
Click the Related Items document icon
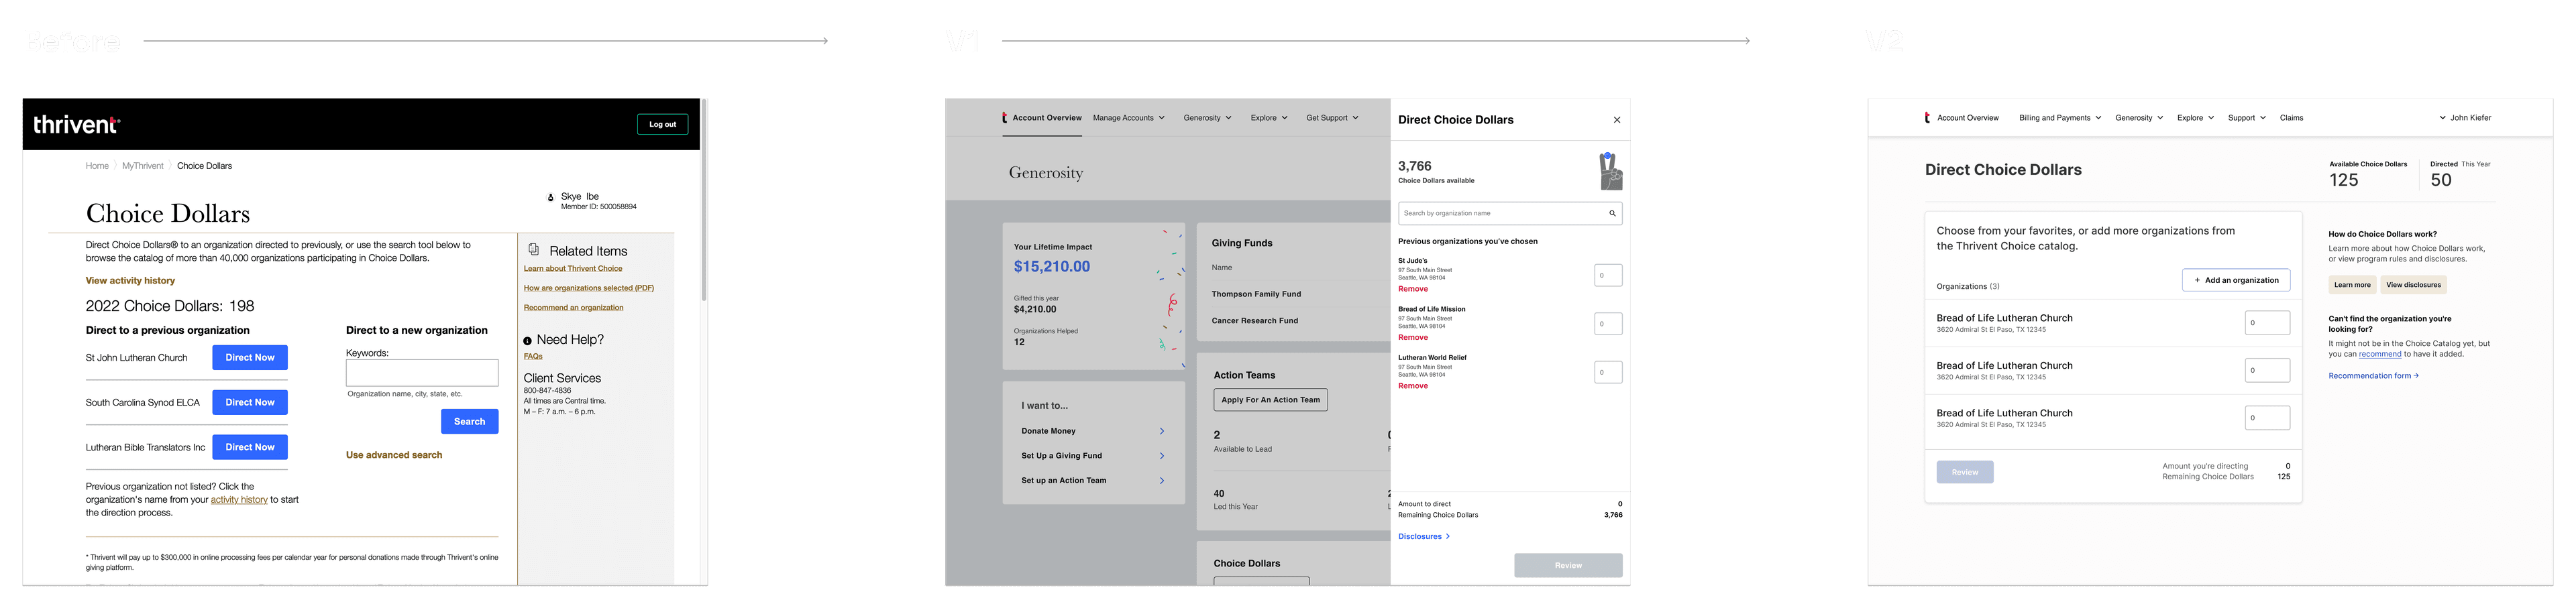click(534, 249)
